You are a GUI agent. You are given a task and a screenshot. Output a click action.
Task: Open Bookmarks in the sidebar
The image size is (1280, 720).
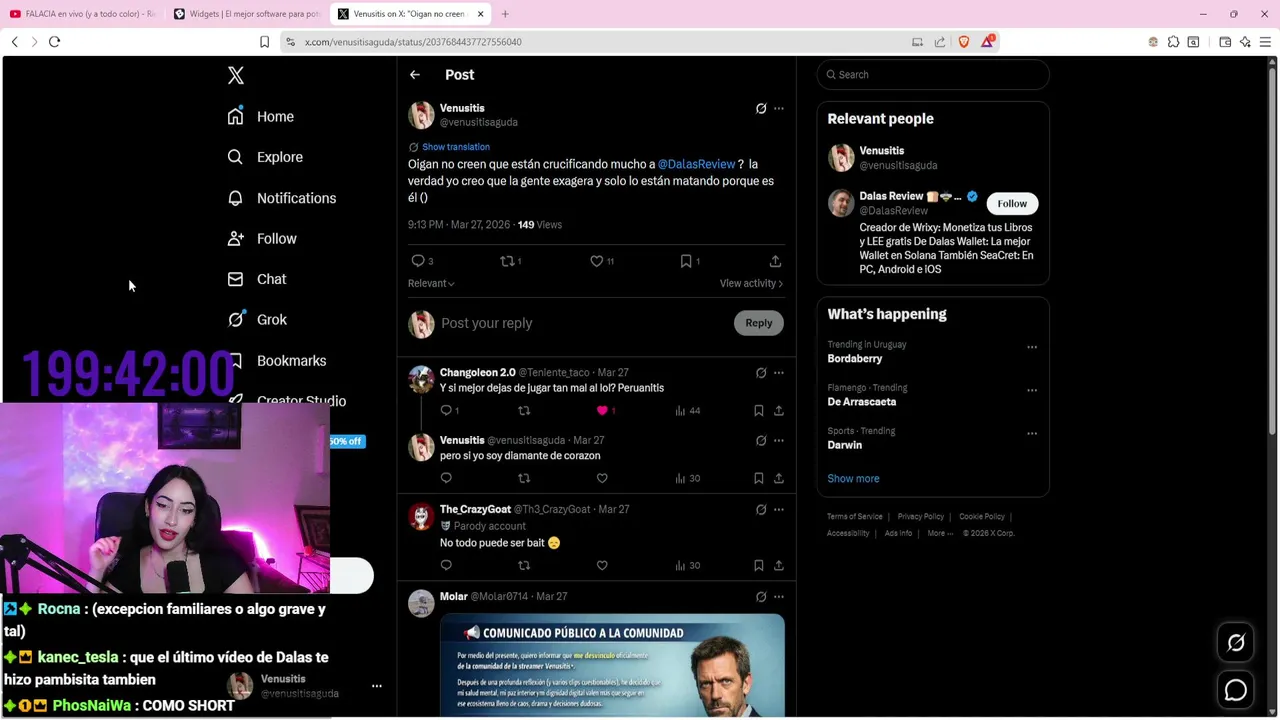[277, 361]
